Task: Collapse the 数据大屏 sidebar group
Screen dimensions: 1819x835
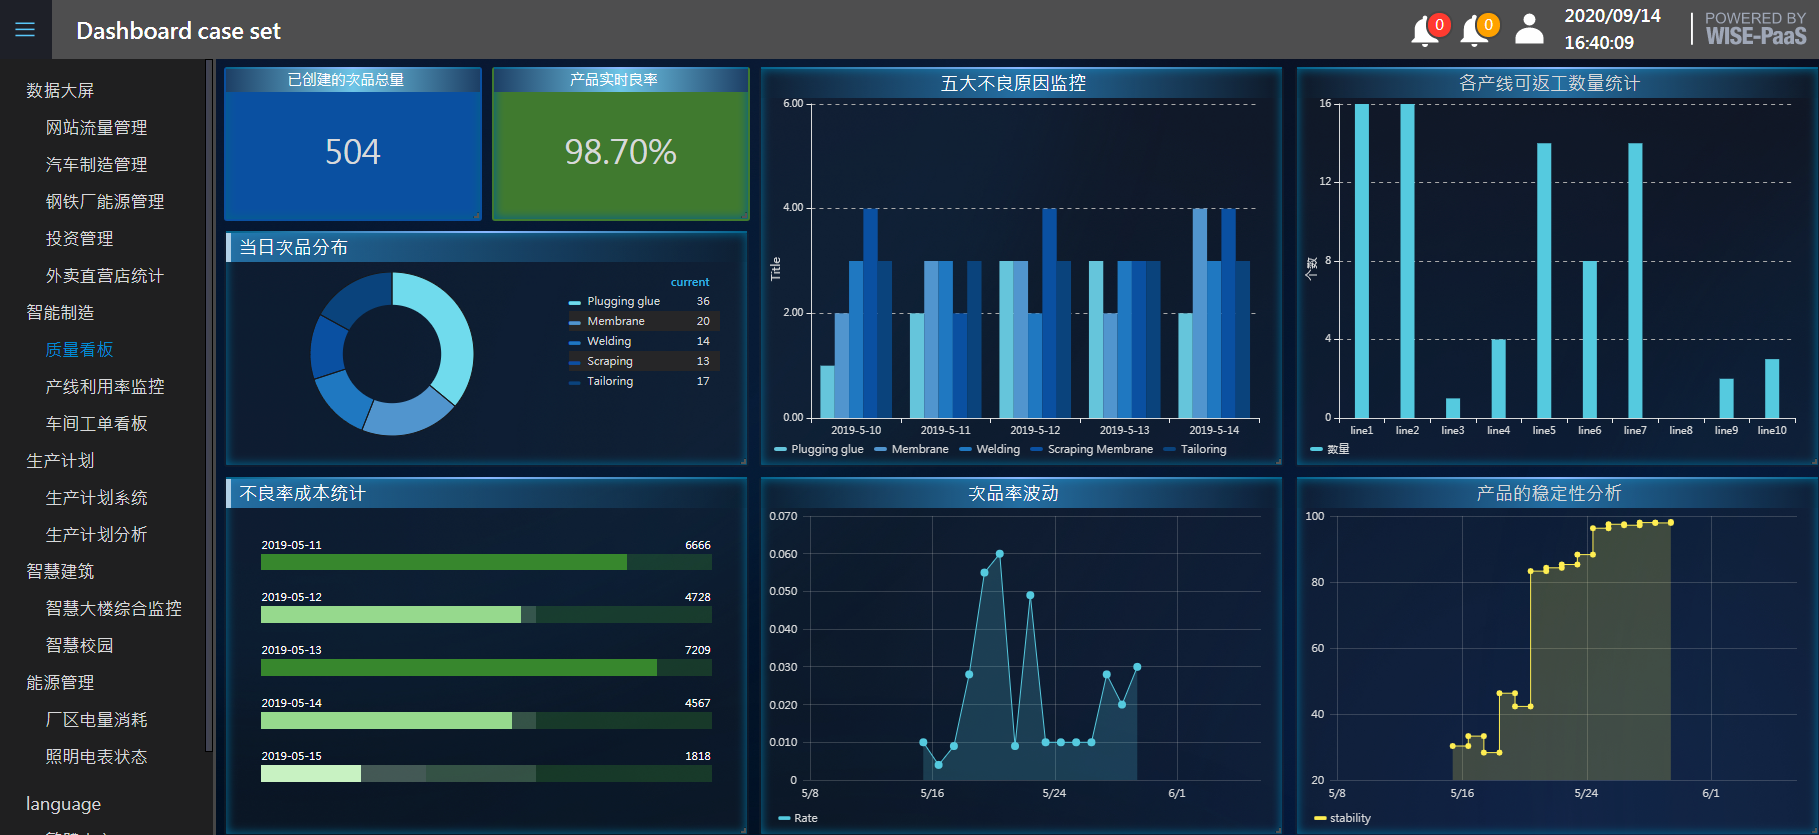Action: coord(60,90)
